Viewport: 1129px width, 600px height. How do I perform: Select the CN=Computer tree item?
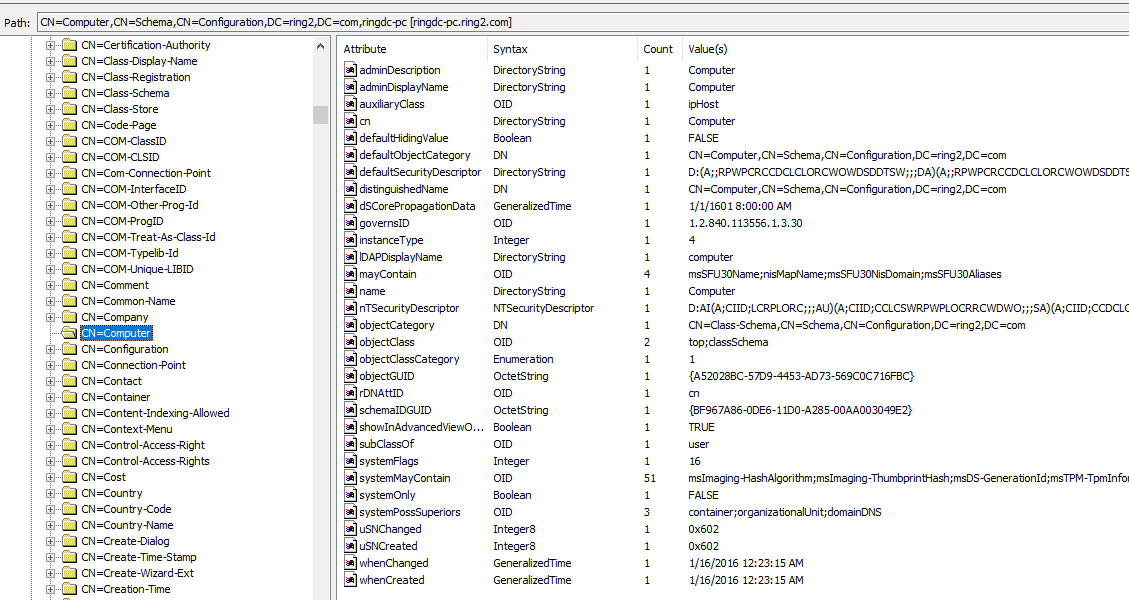click(116, 333)
